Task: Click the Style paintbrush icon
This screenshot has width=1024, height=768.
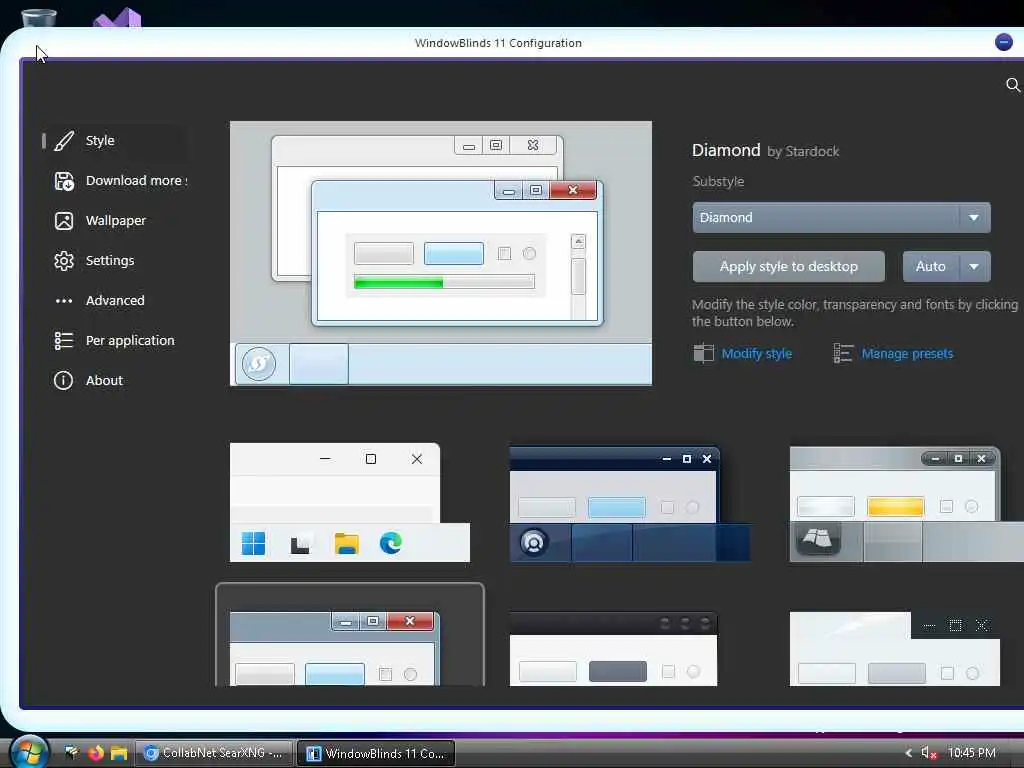Action: 64,140
